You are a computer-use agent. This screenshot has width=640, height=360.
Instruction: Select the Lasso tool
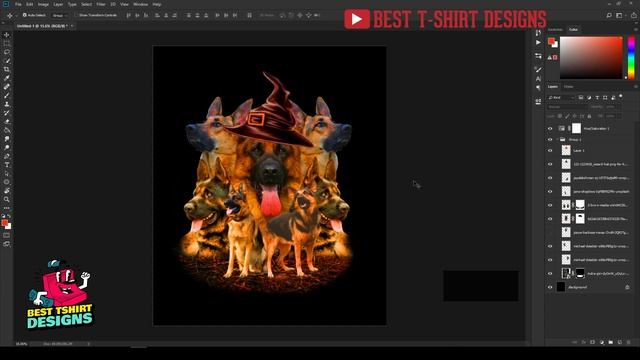[x=7, y=52]
